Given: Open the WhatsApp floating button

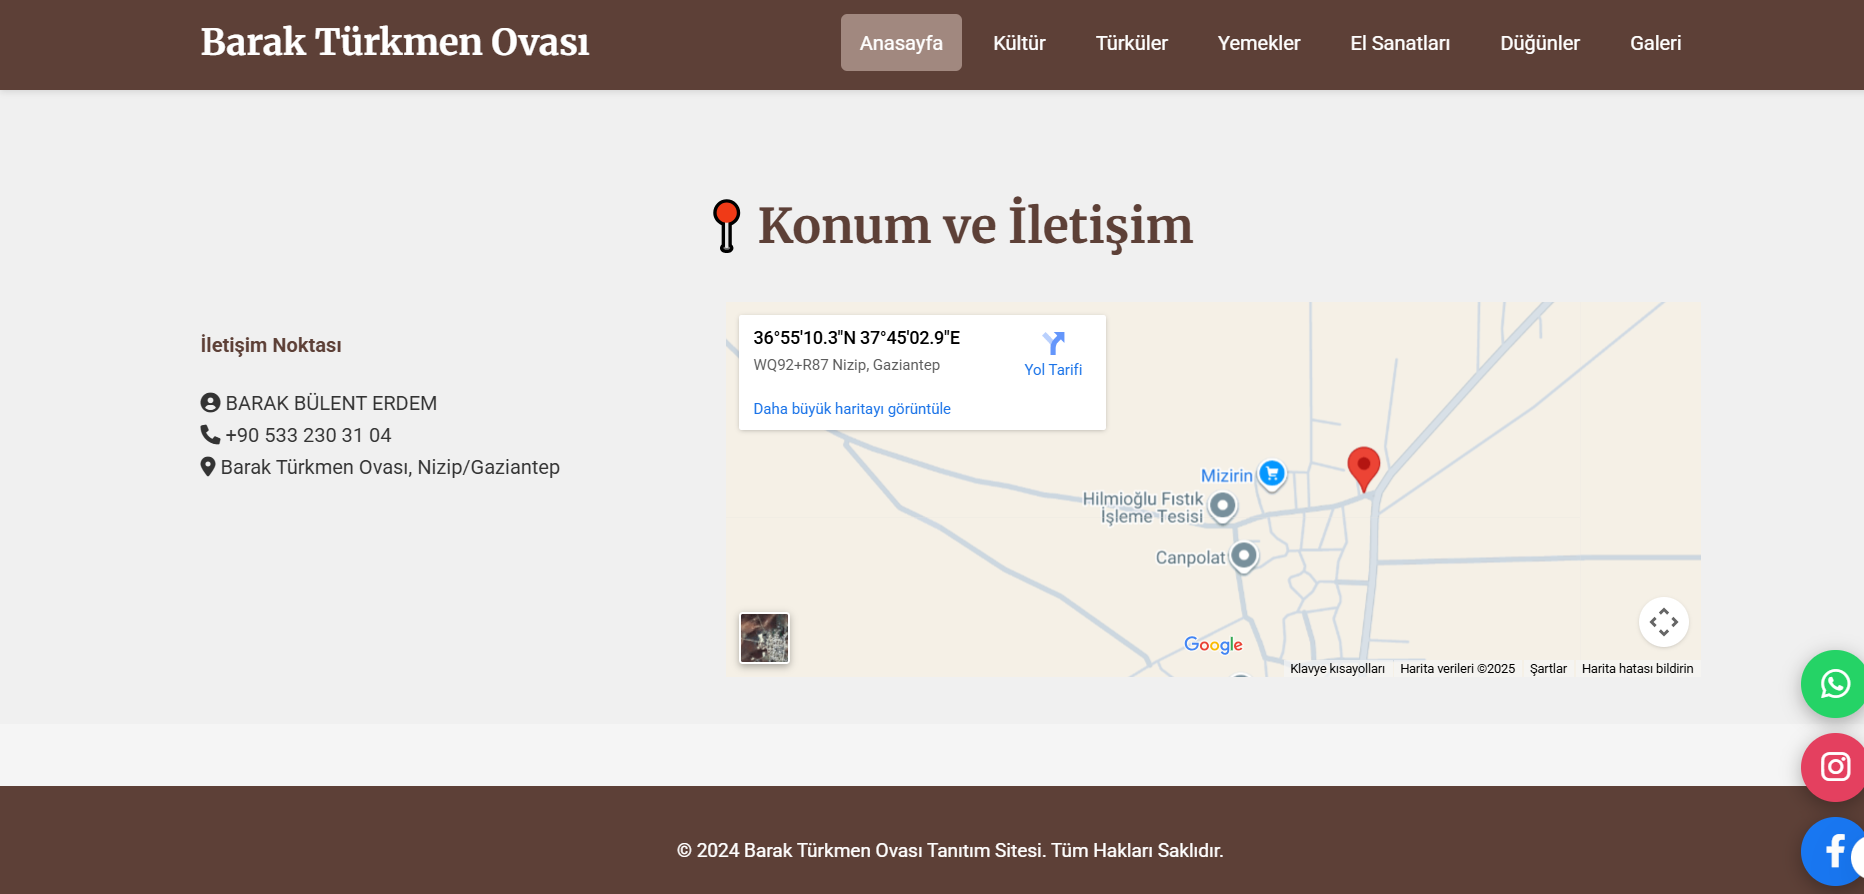Looking at the screenshot, I should coord(1834,684).
